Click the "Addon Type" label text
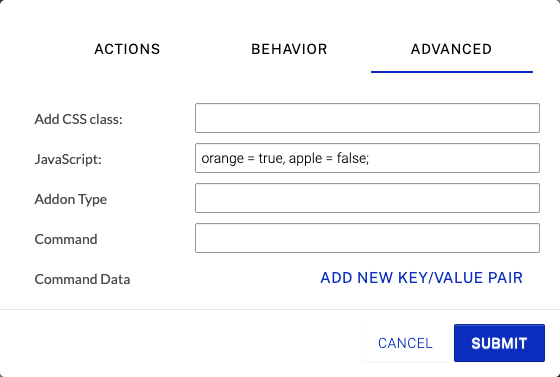The image size is (560, 377). 71,199
